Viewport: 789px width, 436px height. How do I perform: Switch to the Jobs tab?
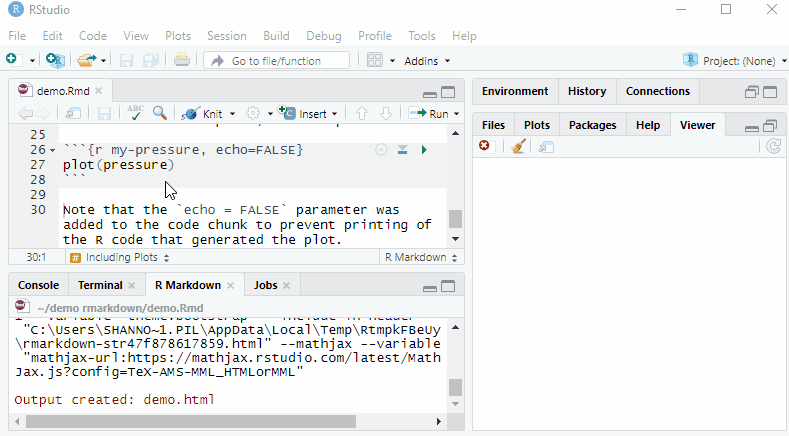266,285
